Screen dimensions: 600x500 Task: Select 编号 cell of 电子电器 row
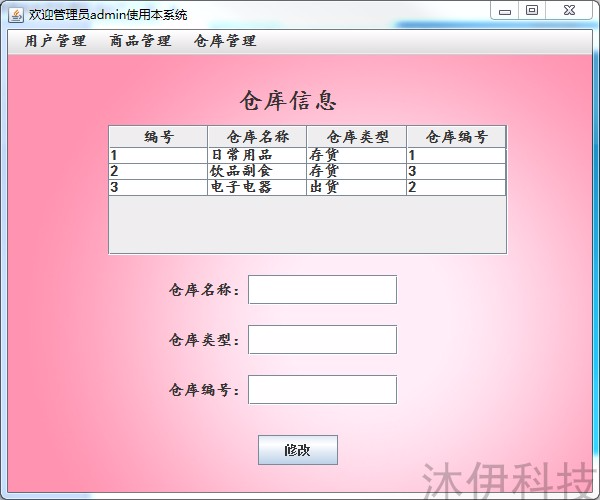click(158, 187)
